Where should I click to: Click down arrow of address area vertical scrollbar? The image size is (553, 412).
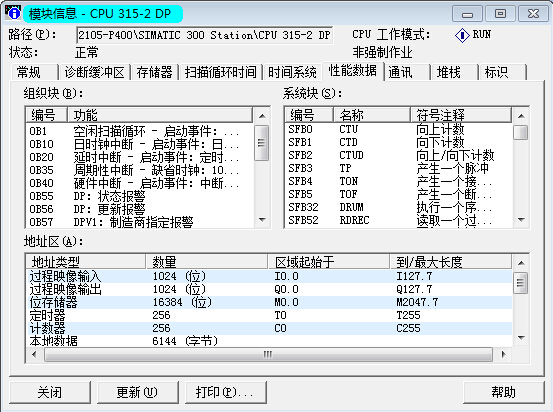(521, 338)
